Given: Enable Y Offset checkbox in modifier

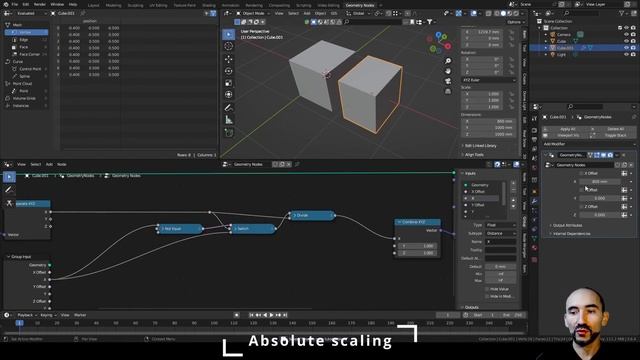Looking at the screenshot, I should click(581, 190).
